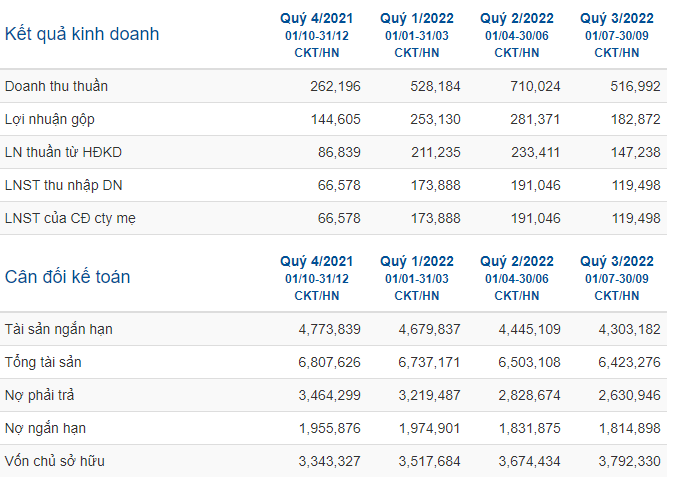Click the Doanh thu thuần row label
Viewport: 675px width, 477px height.
pyautogui.click(x=56, y=86)
